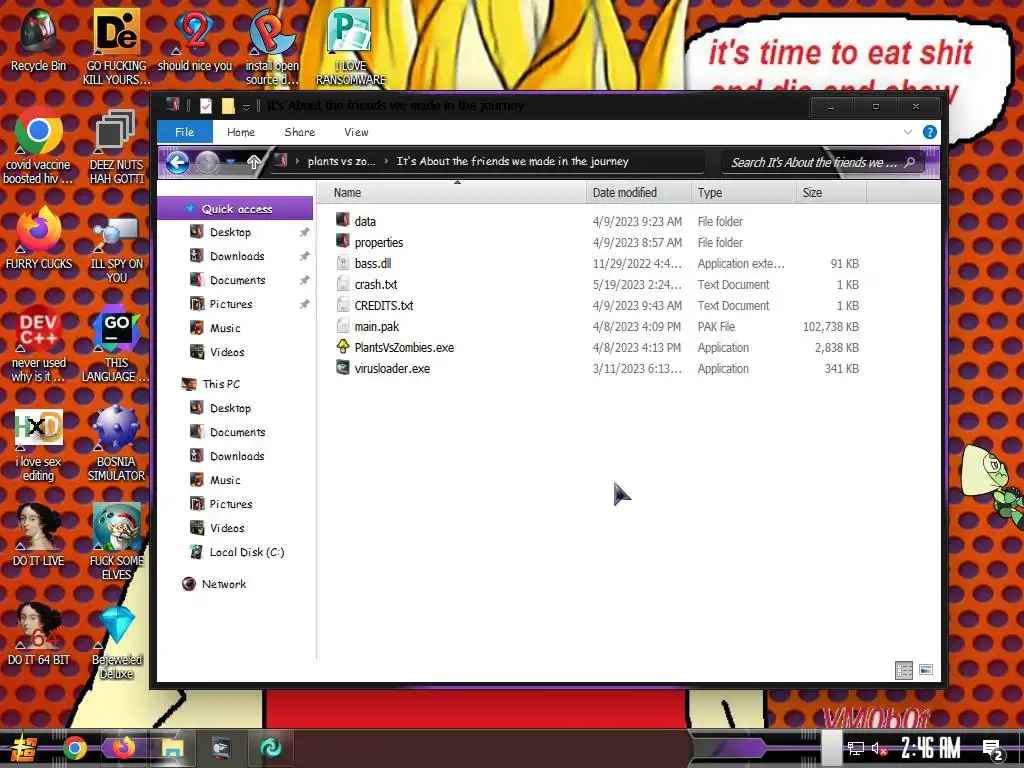Image resolution: width=1024 pixels, height=768 pixels.
Task: Open Music under This PC
Action: click(x=225, y=480)
